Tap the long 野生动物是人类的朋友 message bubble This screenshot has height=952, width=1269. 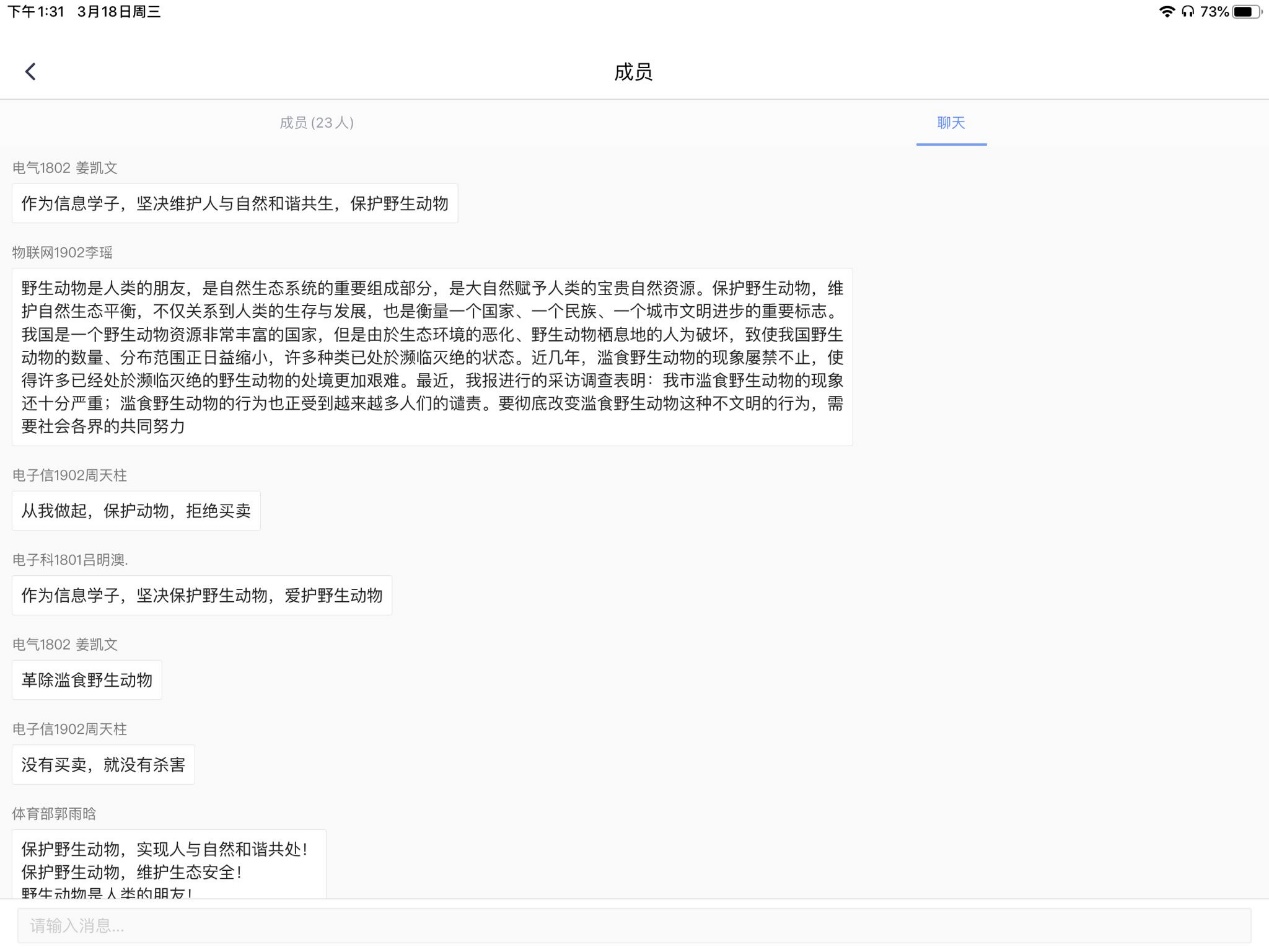click(x=432, y=357)
